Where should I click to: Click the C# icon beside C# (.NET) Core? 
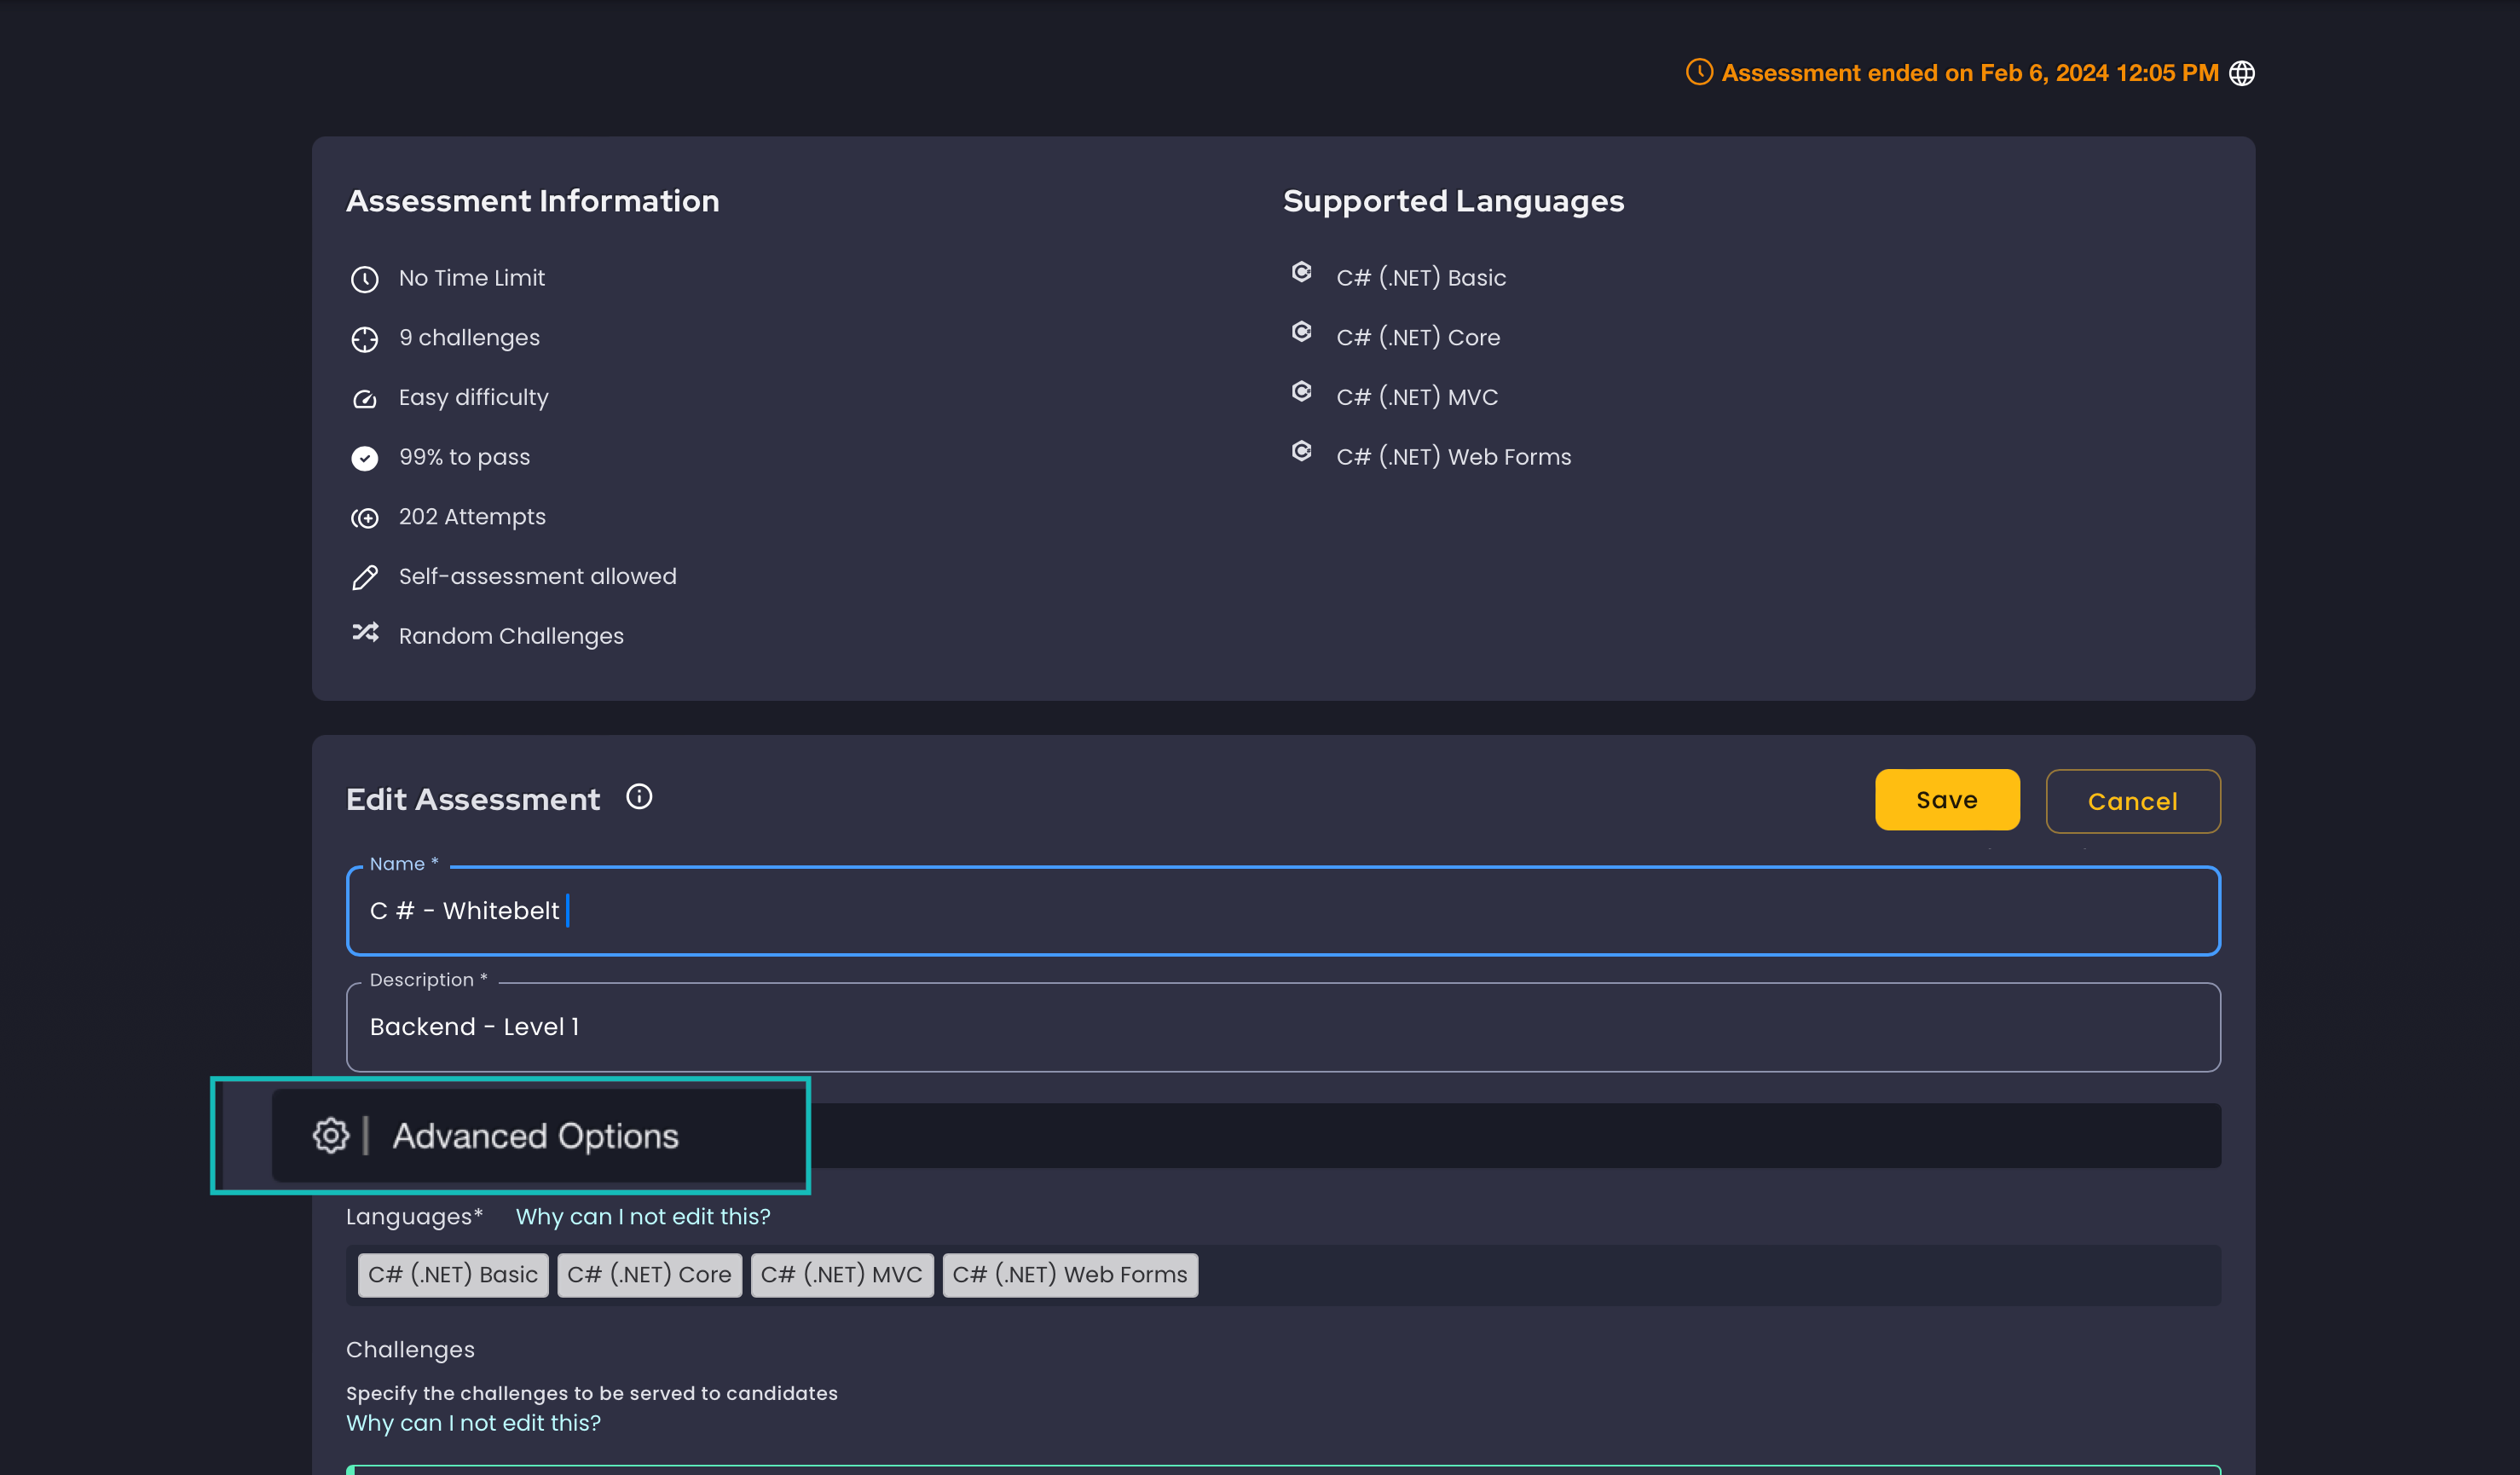point(1301,331)
